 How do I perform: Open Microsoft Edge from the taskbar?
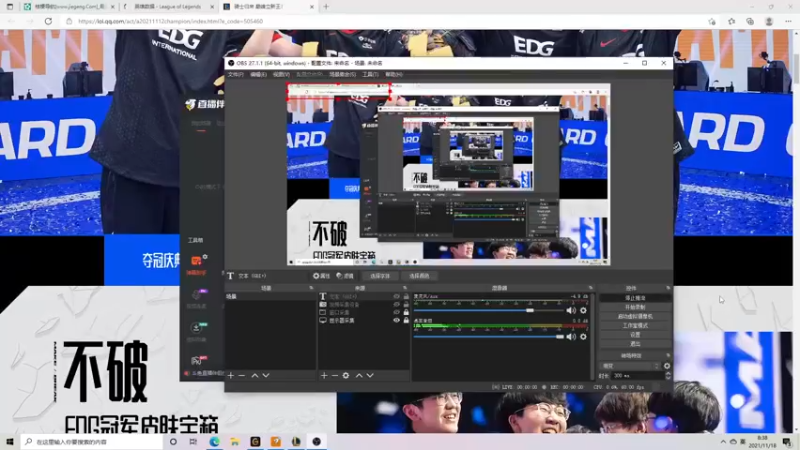point(214,442)
